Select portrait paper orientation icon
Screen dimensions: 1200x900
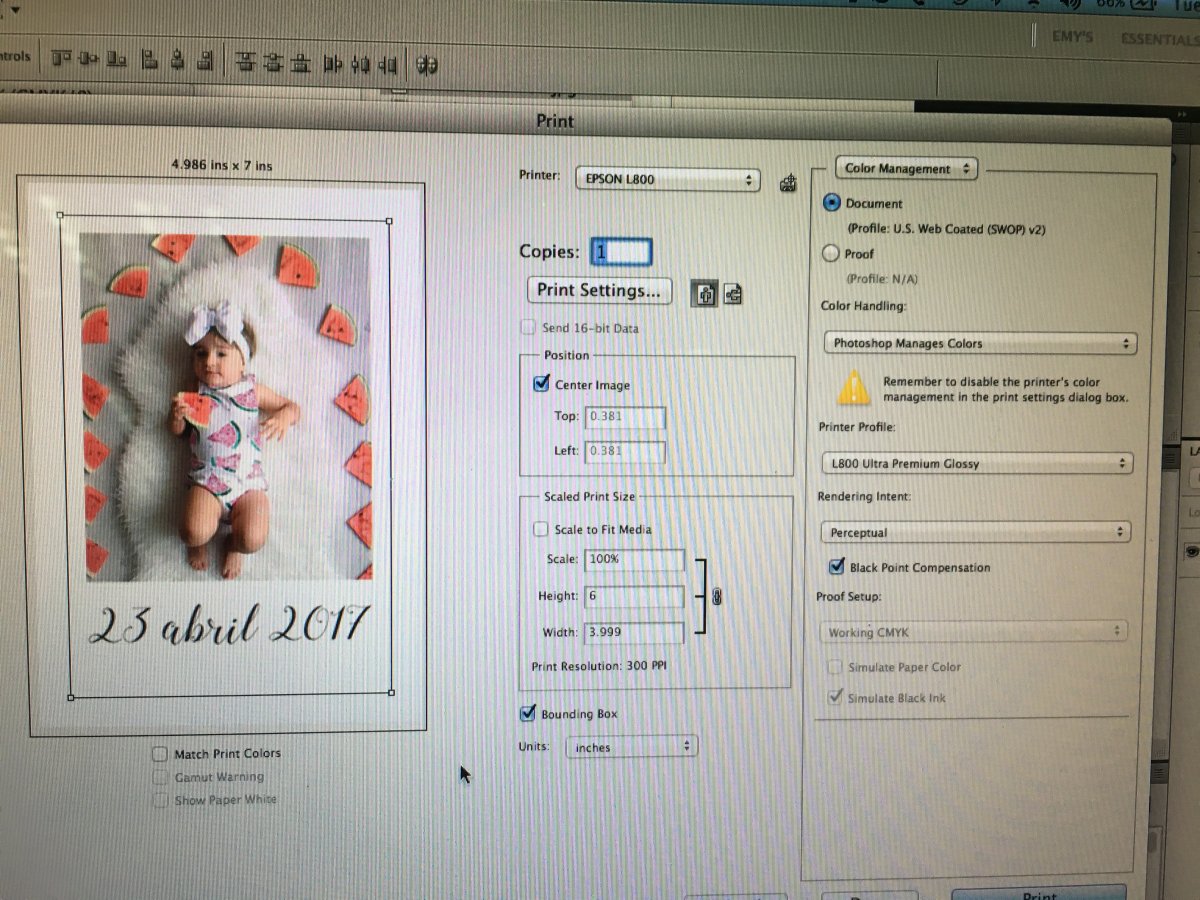706,294
